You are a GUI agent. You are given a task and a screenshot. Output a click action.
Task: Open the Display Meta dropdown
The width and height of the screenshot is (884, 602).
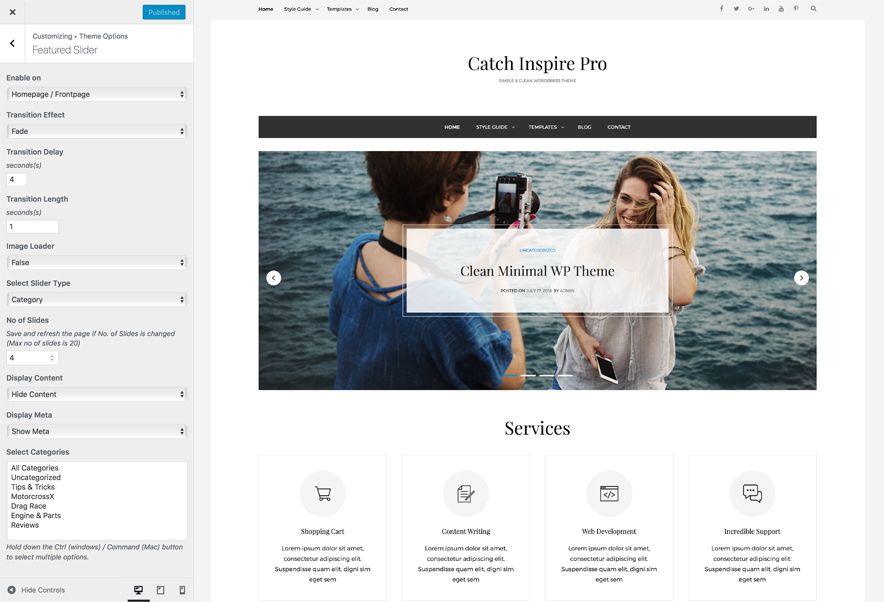coord(97,432)
